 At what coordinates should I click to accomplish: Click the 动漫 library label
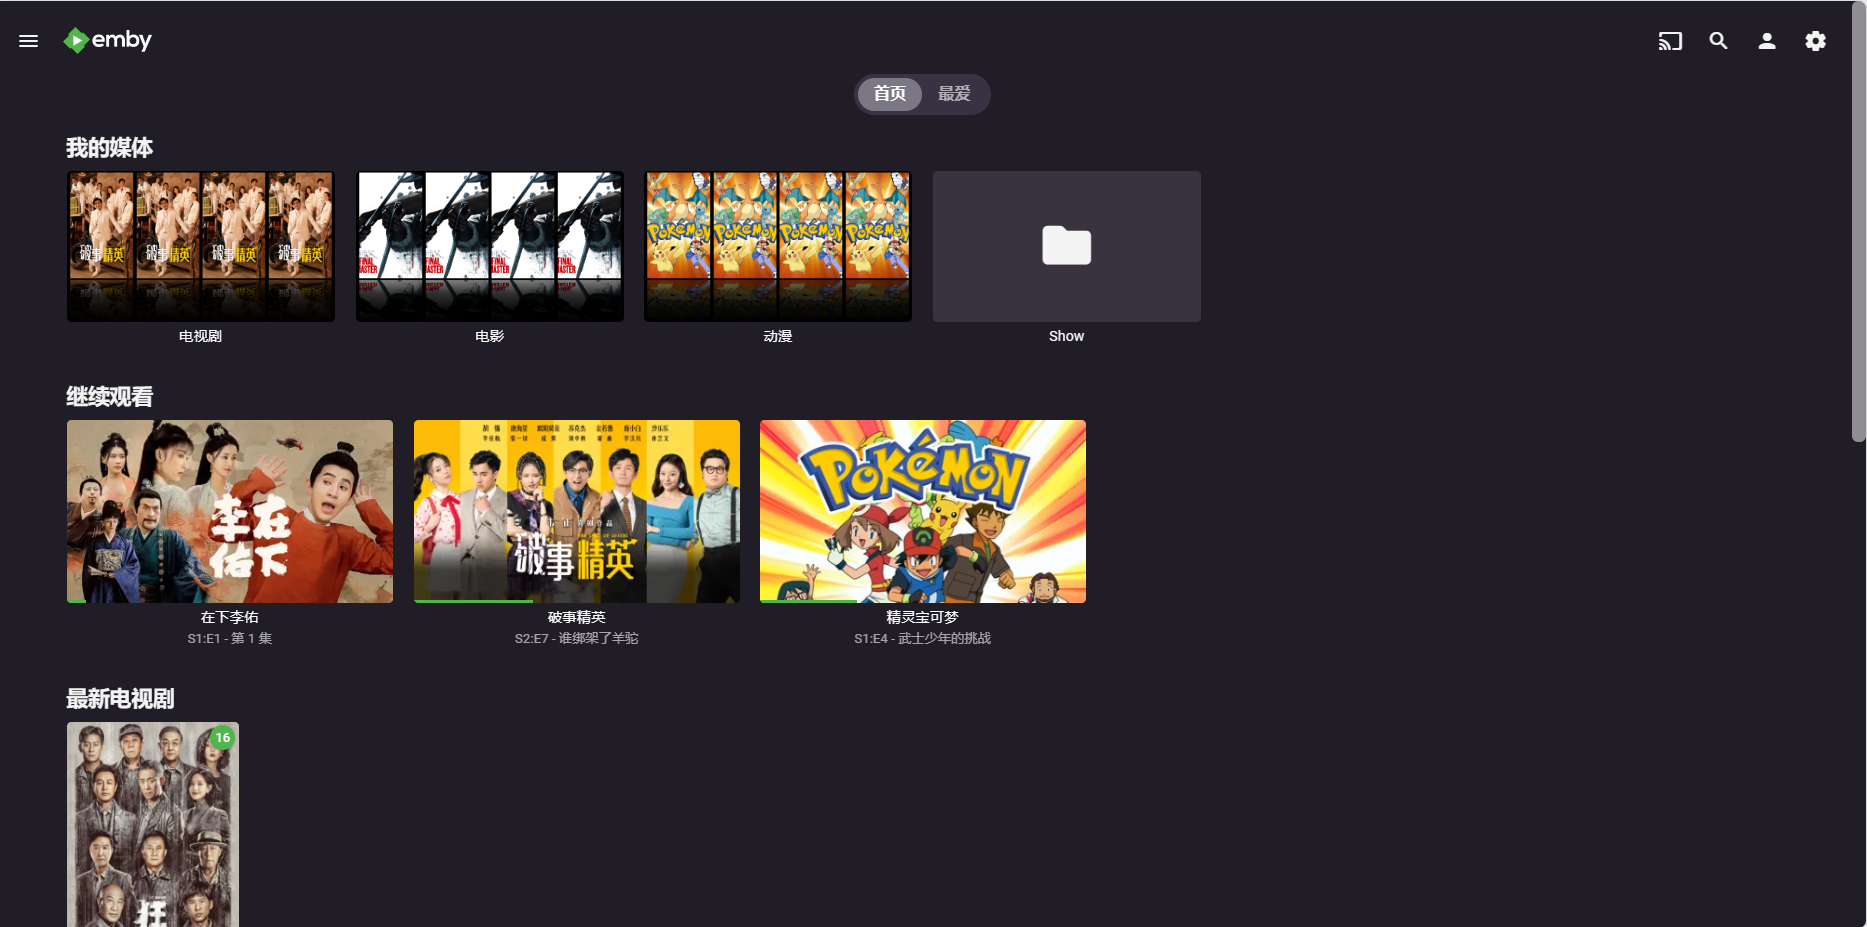point(777,336)
